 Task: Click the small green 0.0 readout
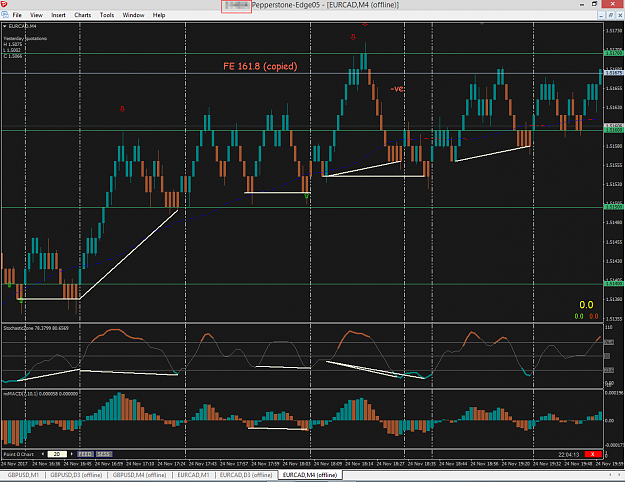[579, 317]
